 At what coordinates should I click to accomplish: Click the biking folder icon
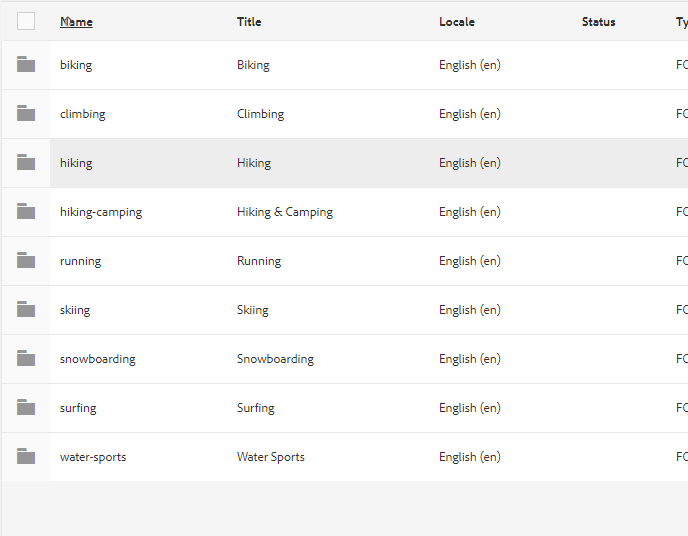[x=26, y=65]
